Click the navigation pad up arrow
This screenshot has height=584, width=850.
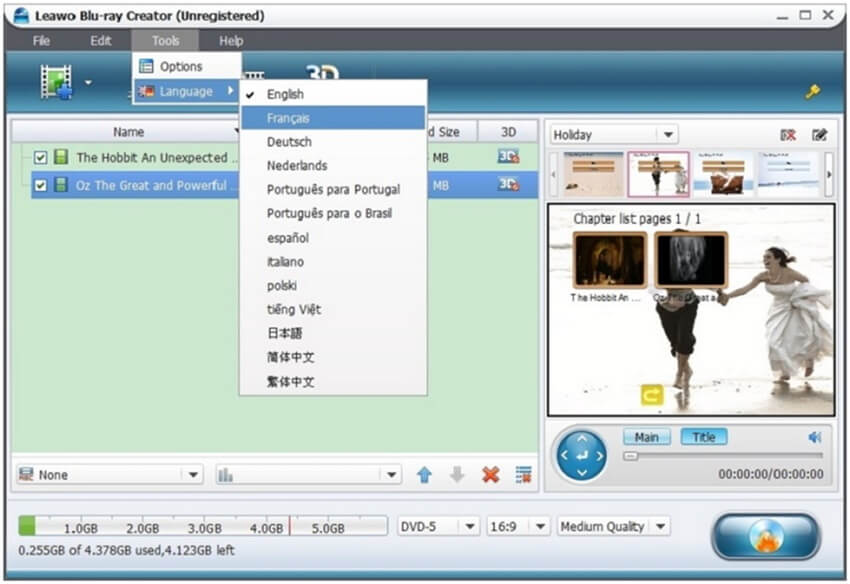[x=582, y=438]
